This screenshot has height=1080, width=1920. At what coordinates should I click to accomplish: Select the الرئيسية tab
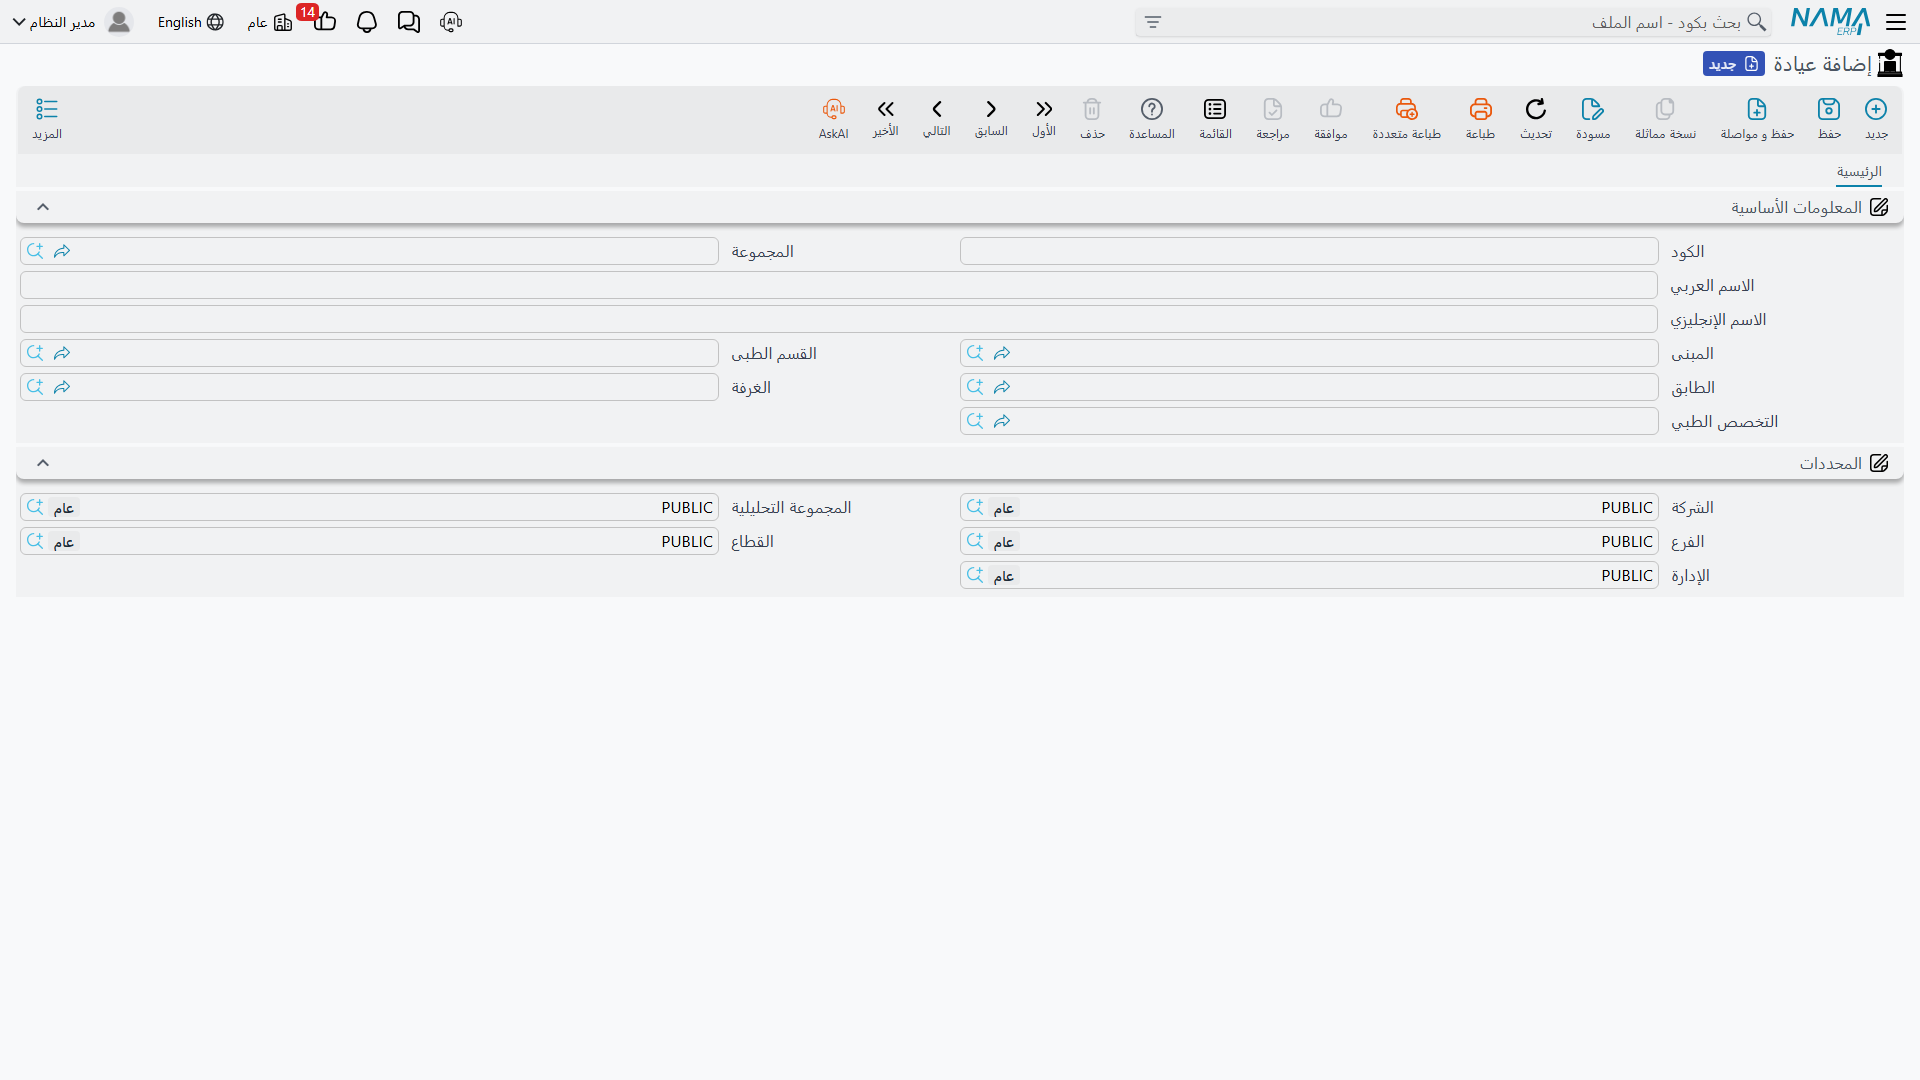pos(1859,172)
